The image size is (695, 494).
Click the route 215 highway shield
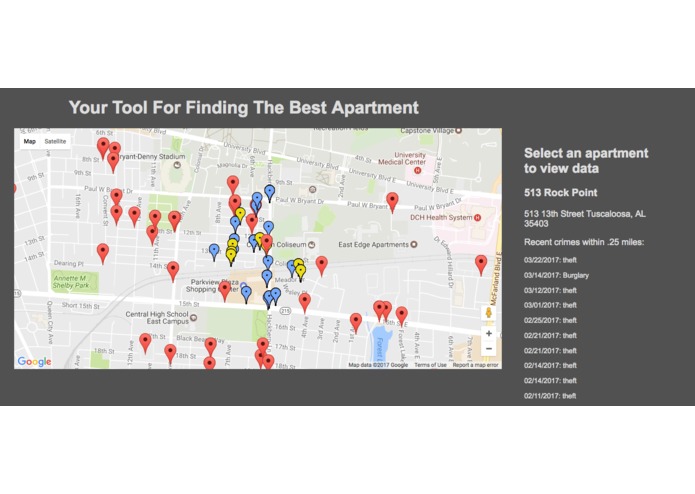(x=285, y=311)
